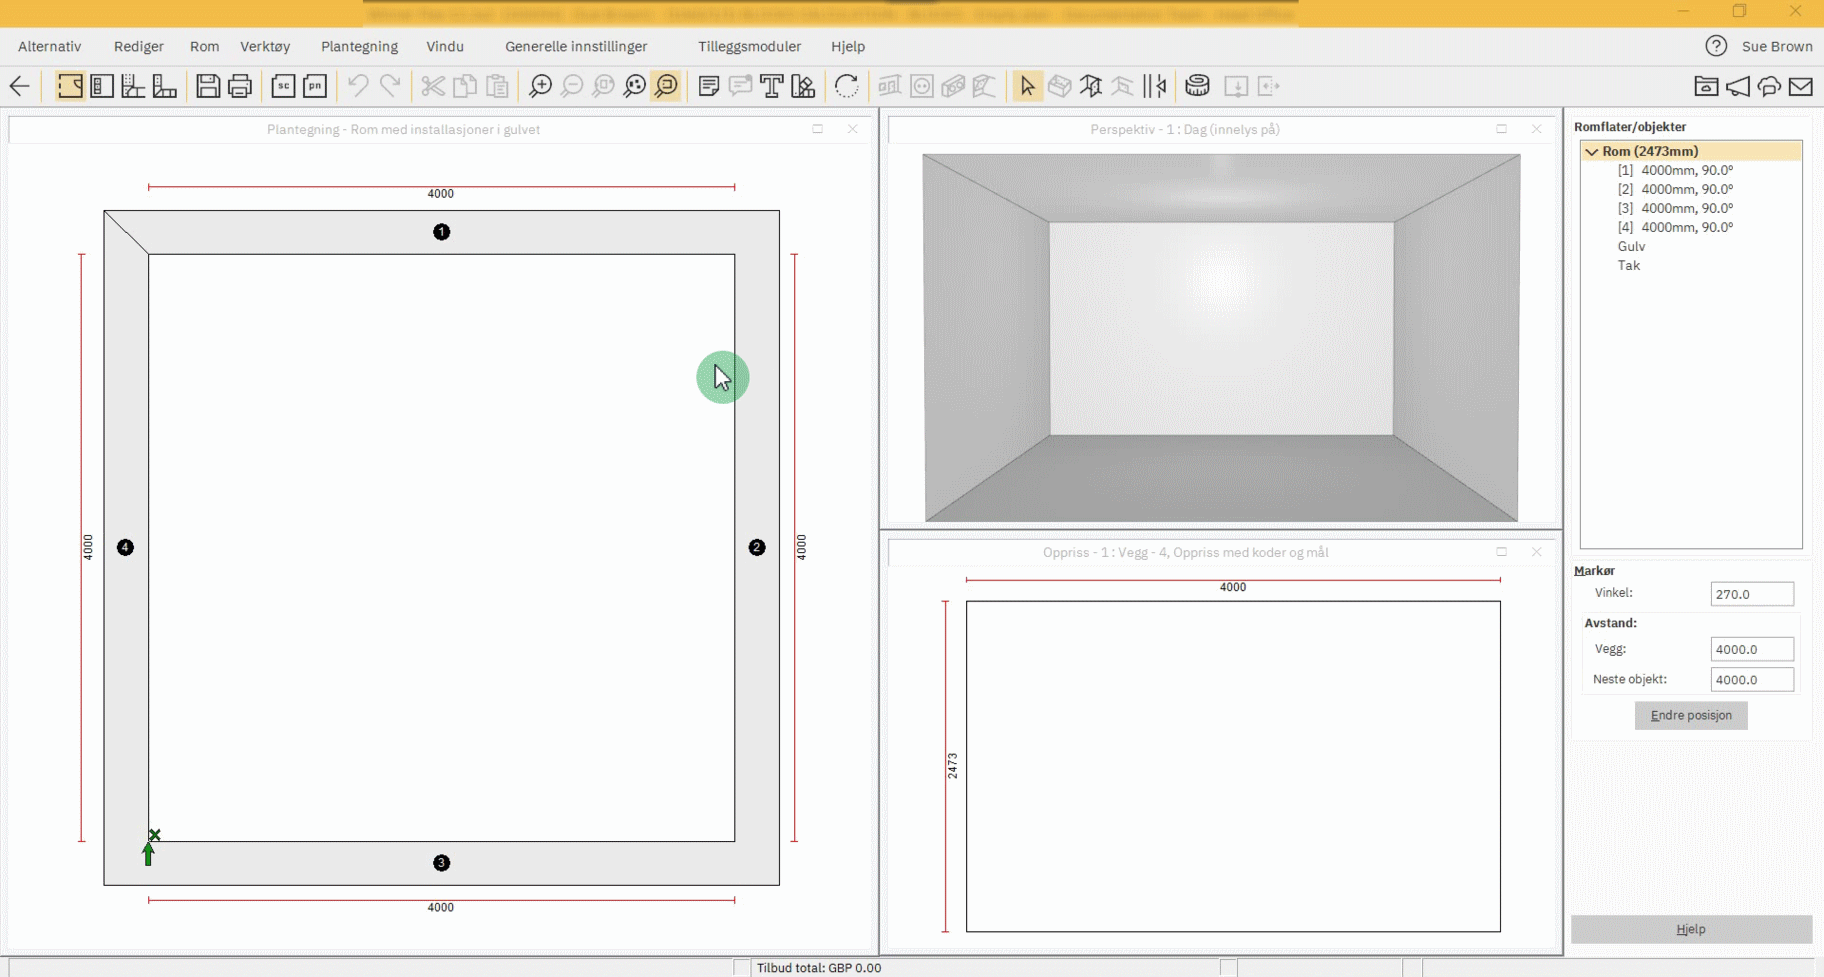Toggle the floor plan view button
This screenshot has height=977, width=1824.
[70, 86]
